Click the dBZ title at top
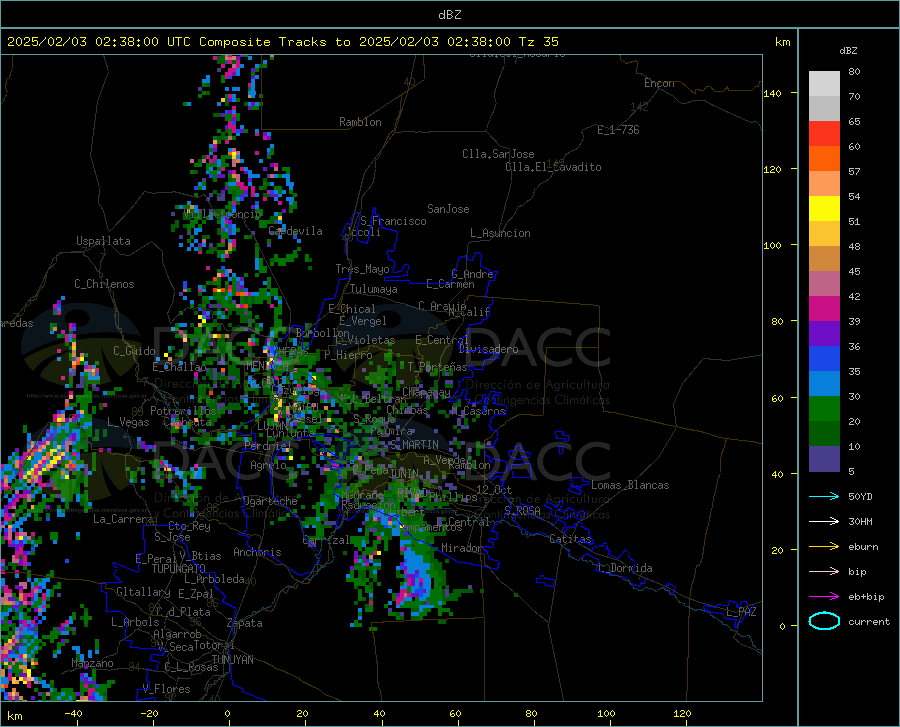The height and width of the screenshot is (727, 900). 449,15
